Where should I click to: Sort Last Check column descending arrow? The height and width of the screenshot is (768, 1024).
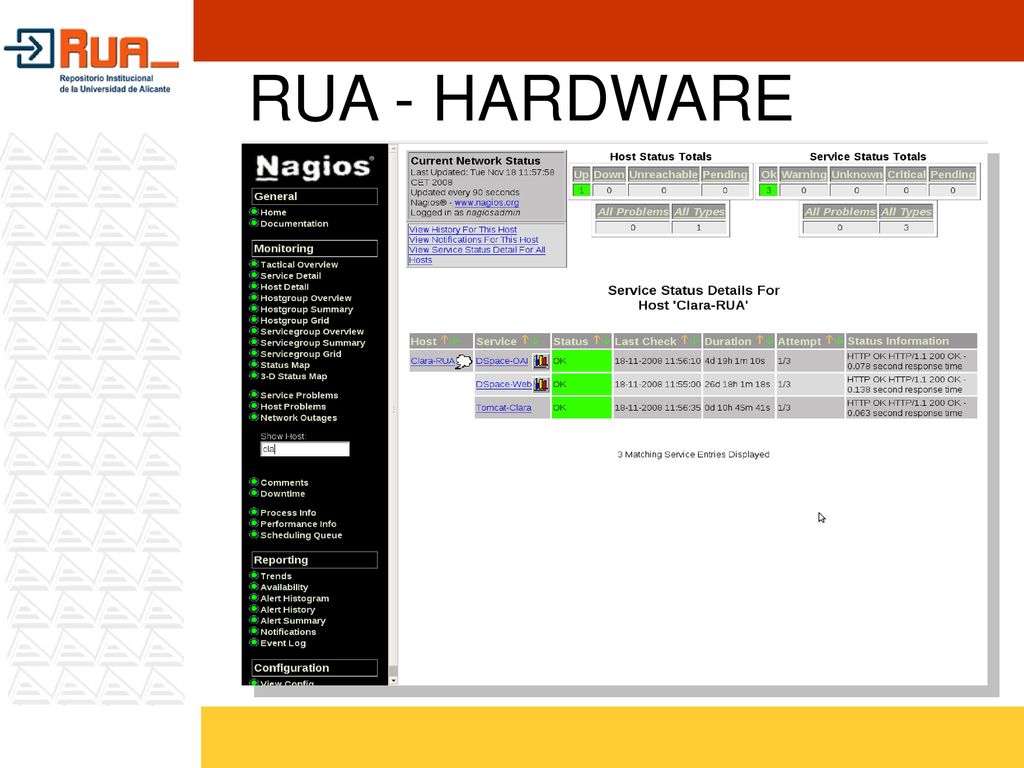point(695,341)
